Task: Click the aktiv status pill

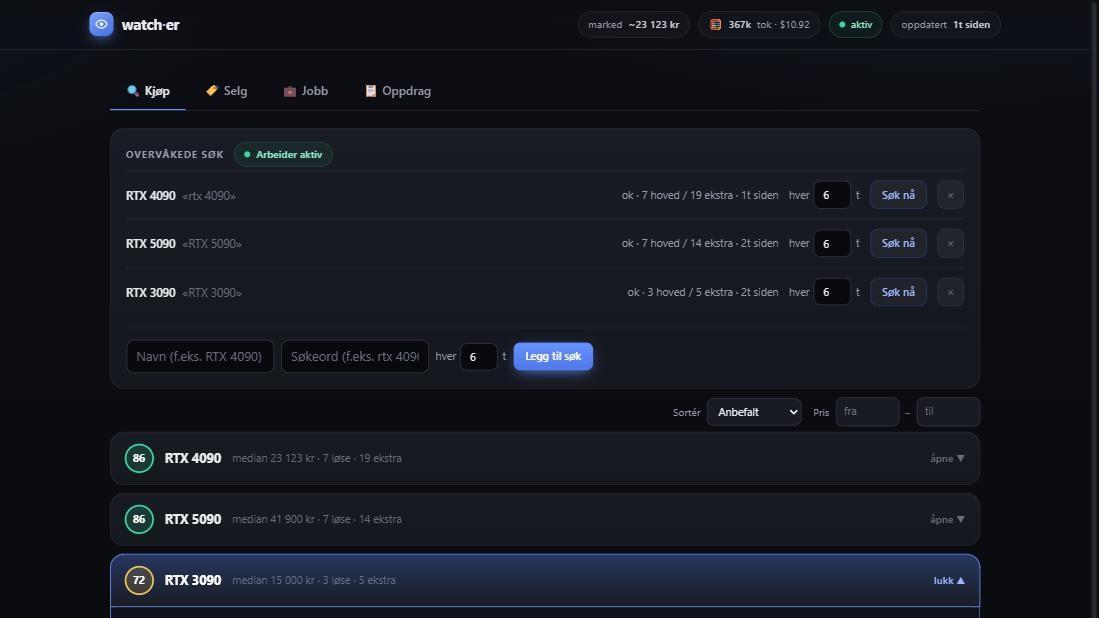Action: (x=855, y=25)
